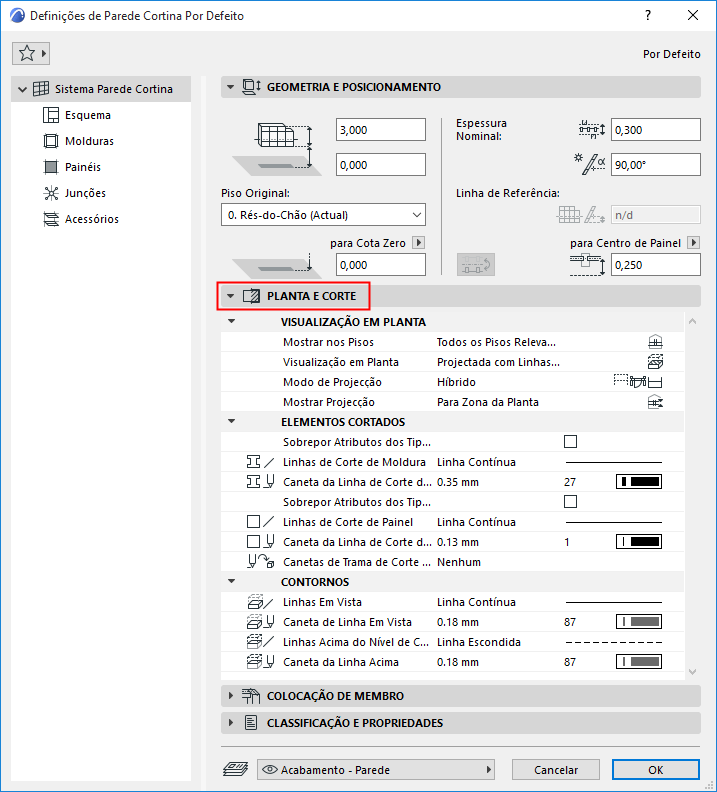Click Linhas Em Vista row icon
This screenshot has width=717, height=792.
(261, 602)
